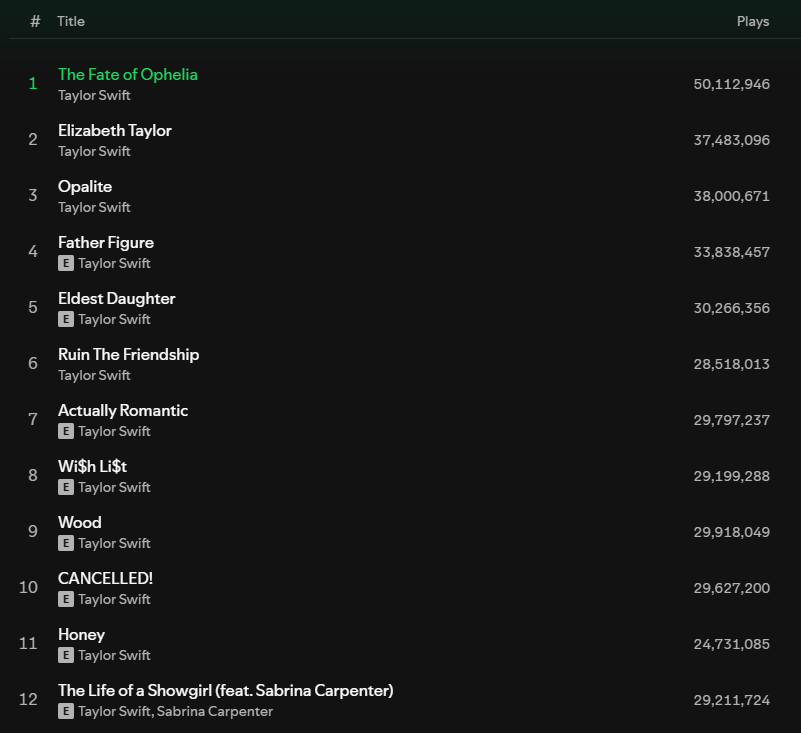This screenshot has width=801, height=733.
Task: Click track number 3 of Opalite
Action: (x=33, y=195)
